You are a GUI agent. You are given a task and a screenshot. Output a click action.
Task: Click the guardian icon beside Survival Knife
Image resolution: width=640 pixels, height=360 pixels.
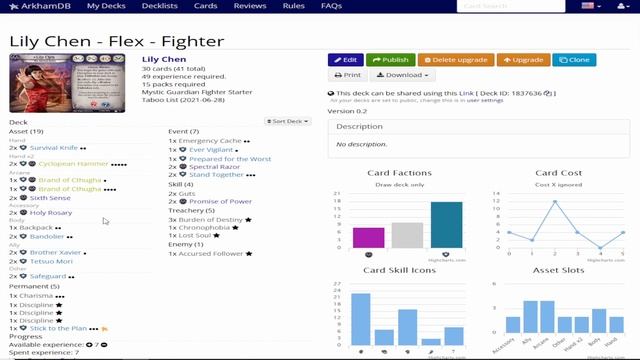[x=23, y=148]
